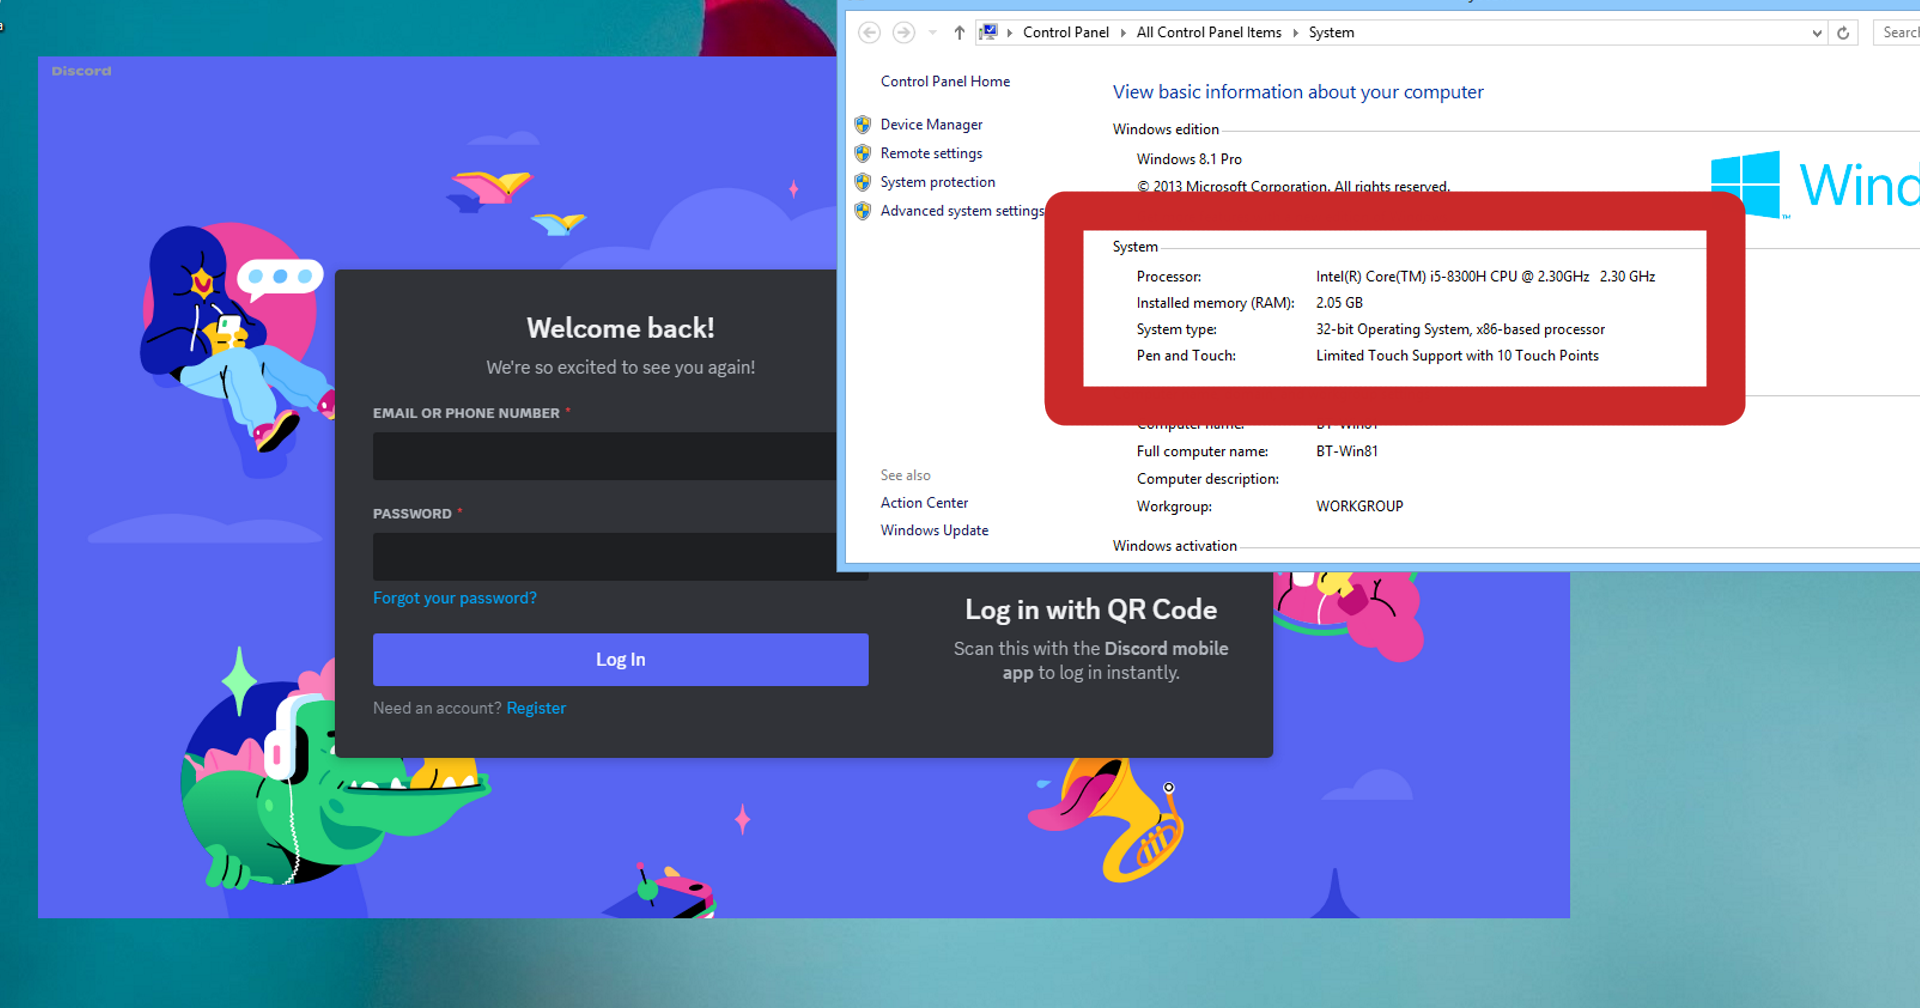The image size is (1920, 1008).
Task: Go up one folder level arrow
Action: pos(959,33)
